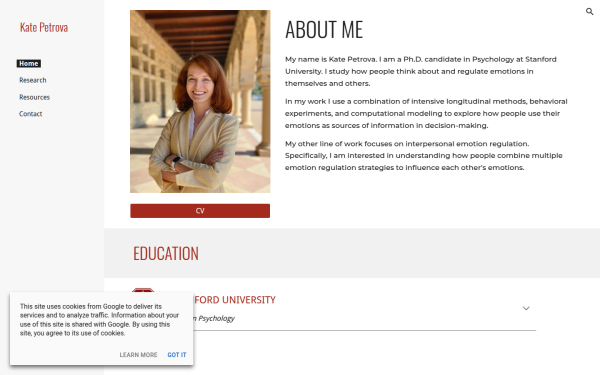Click the EDUCATION section heading
The image size is (600, 375).
coord(166,253)
